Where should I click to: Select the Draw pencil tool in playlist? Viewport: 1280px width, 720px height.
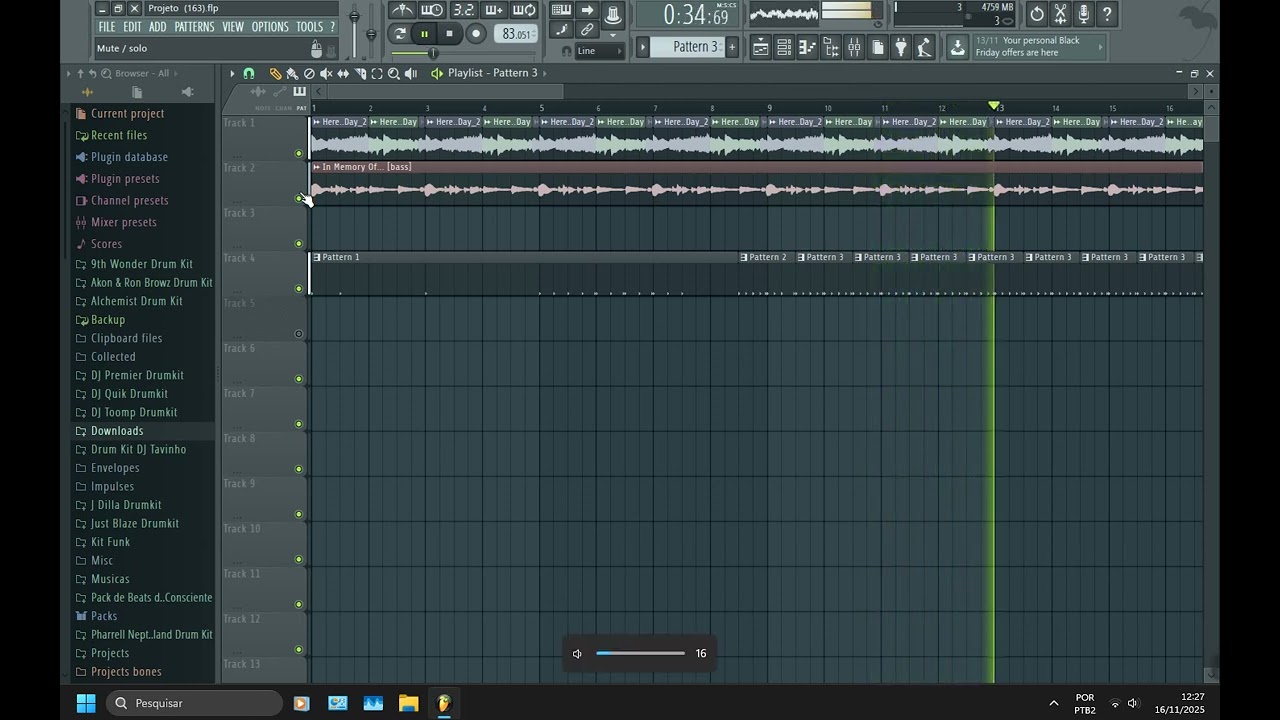click(275, 73)
